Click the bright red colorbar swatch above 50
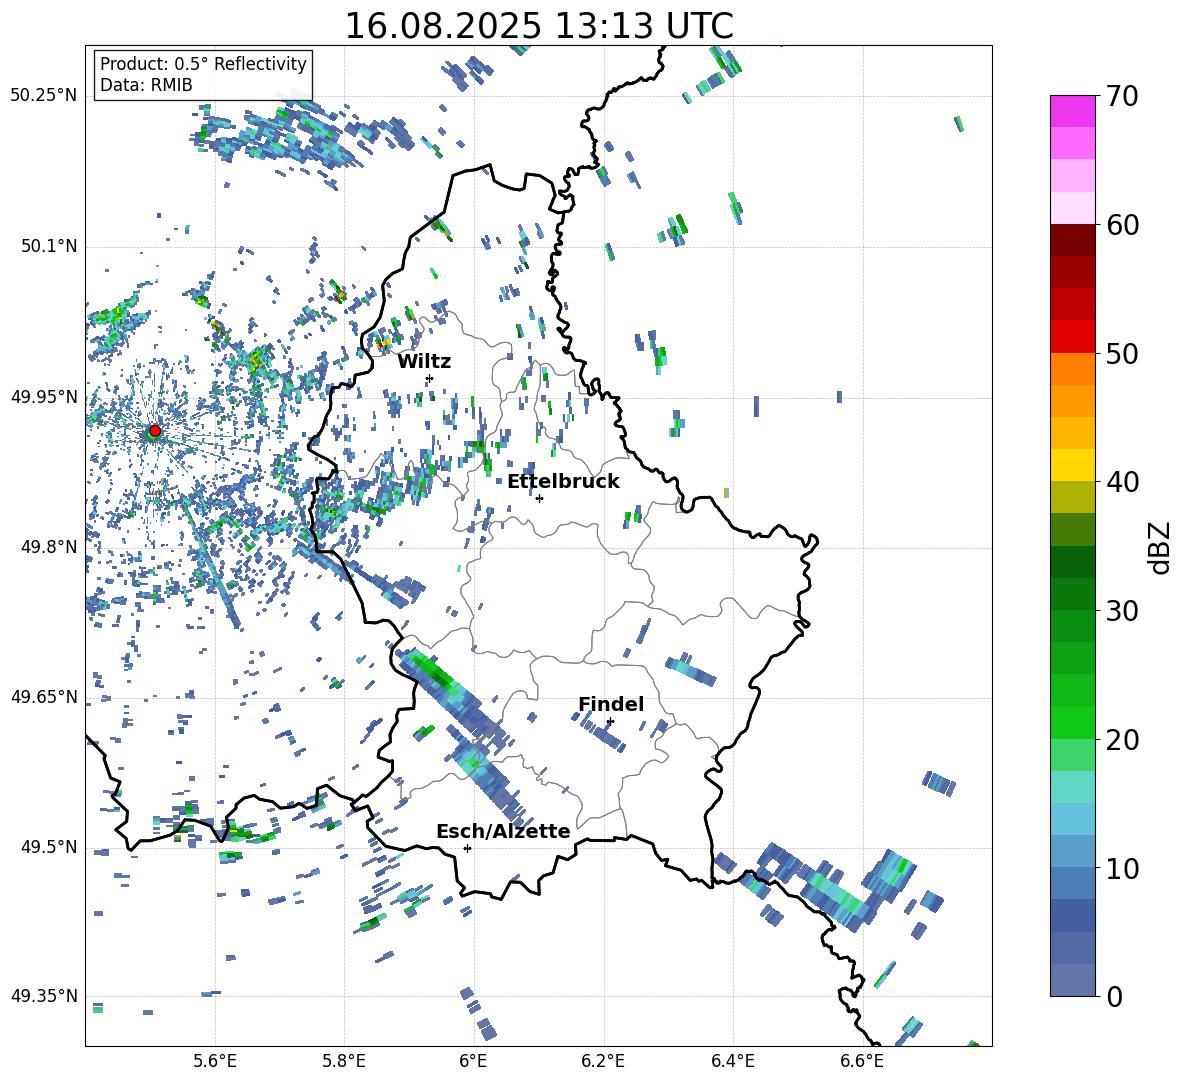The height and width of the screenshot is (1081, 1184). tap(1072, 337)
